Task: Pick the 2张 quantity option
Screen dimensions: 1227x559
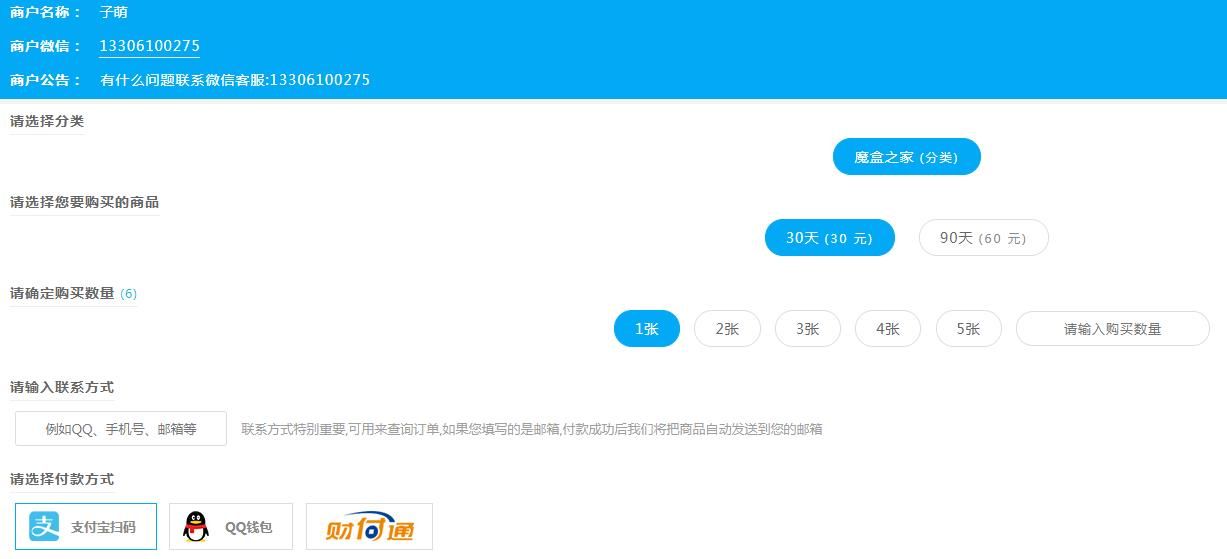Action: click(727, 329)
